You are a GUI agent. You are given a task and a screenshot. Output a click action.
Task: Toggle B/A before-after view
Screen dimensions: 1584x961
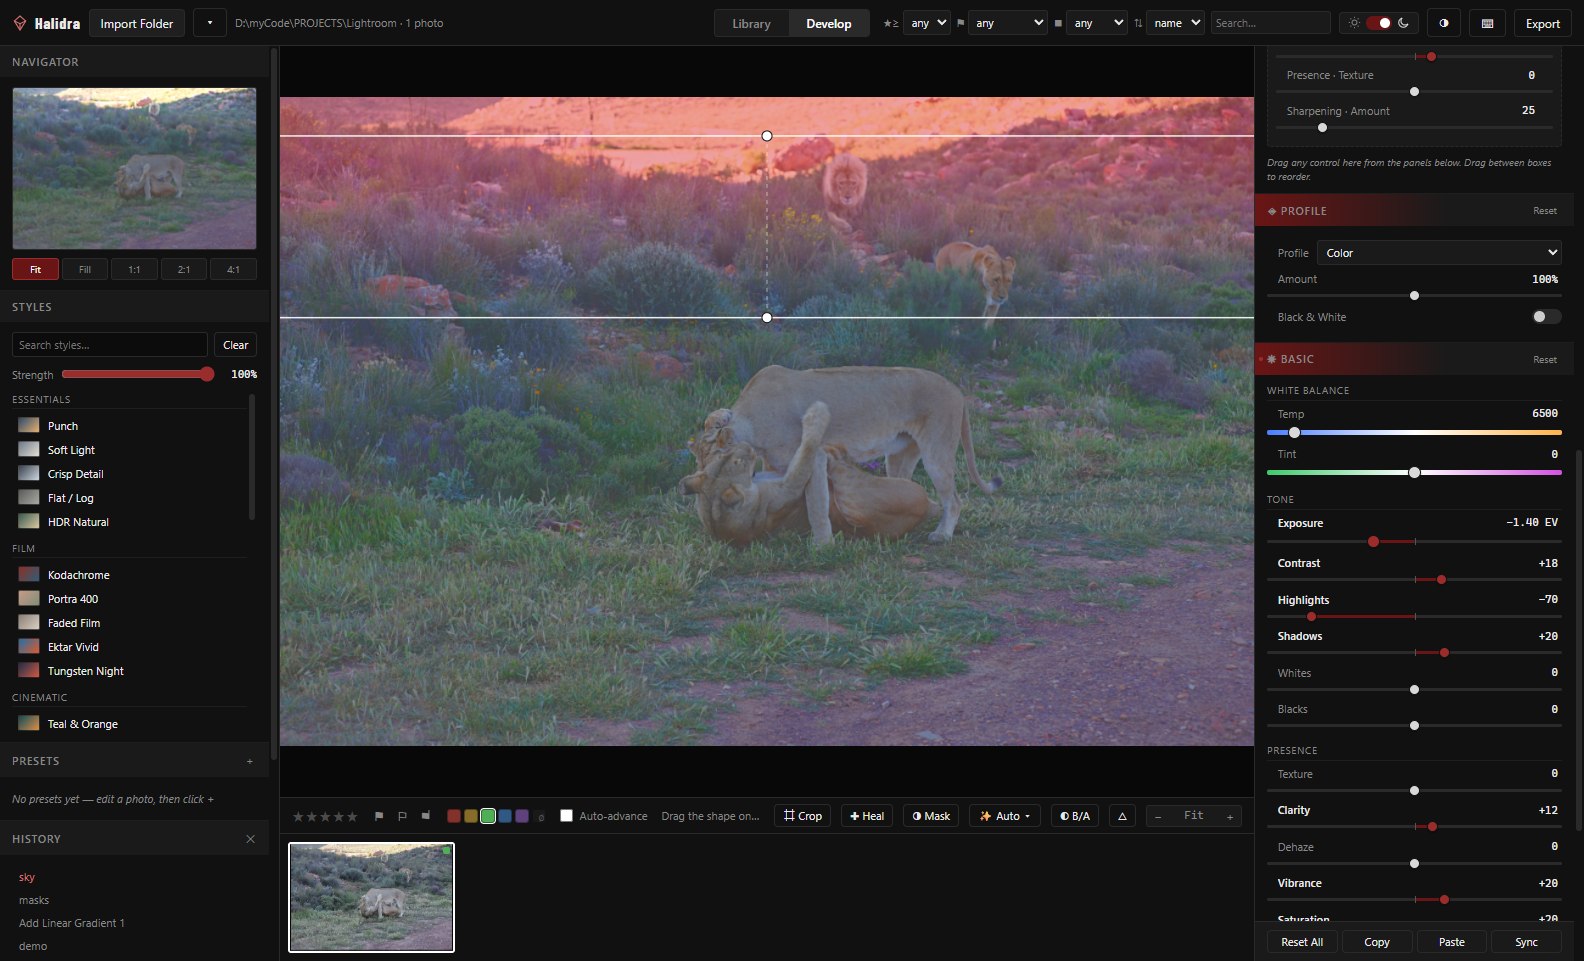click(x=1075, y=816)
